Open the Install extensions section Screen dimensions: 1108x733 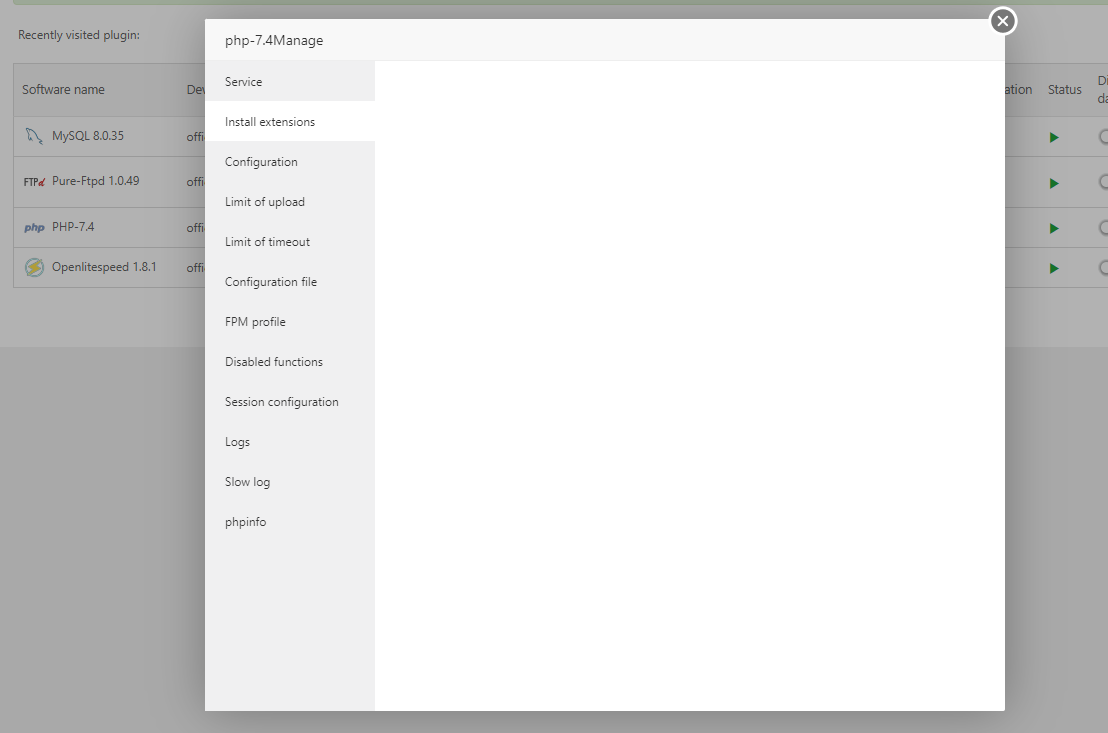(270, 121)
